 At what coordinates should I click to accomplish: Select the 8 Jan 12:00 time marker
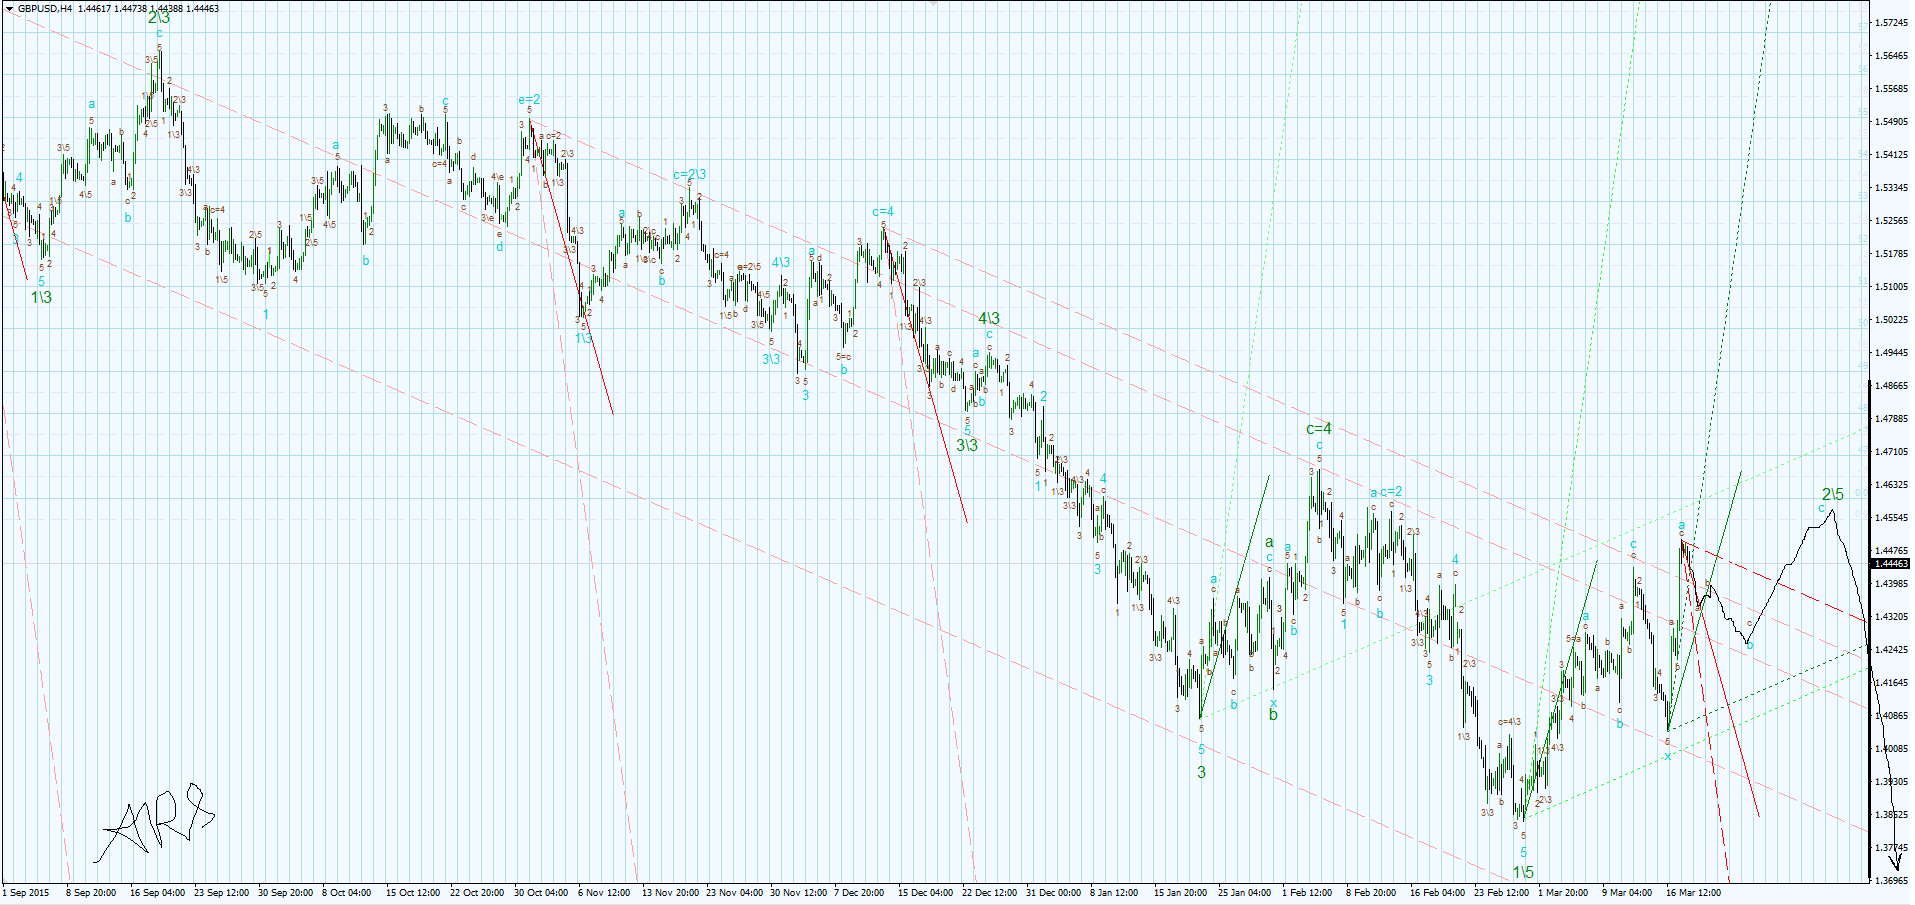pyautogui.click(x=1113, y=892)
